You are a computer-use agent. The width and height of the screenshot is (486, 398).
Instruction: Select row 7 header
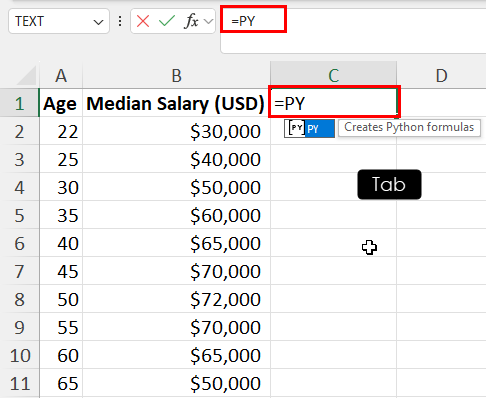[x=19, y=271]
